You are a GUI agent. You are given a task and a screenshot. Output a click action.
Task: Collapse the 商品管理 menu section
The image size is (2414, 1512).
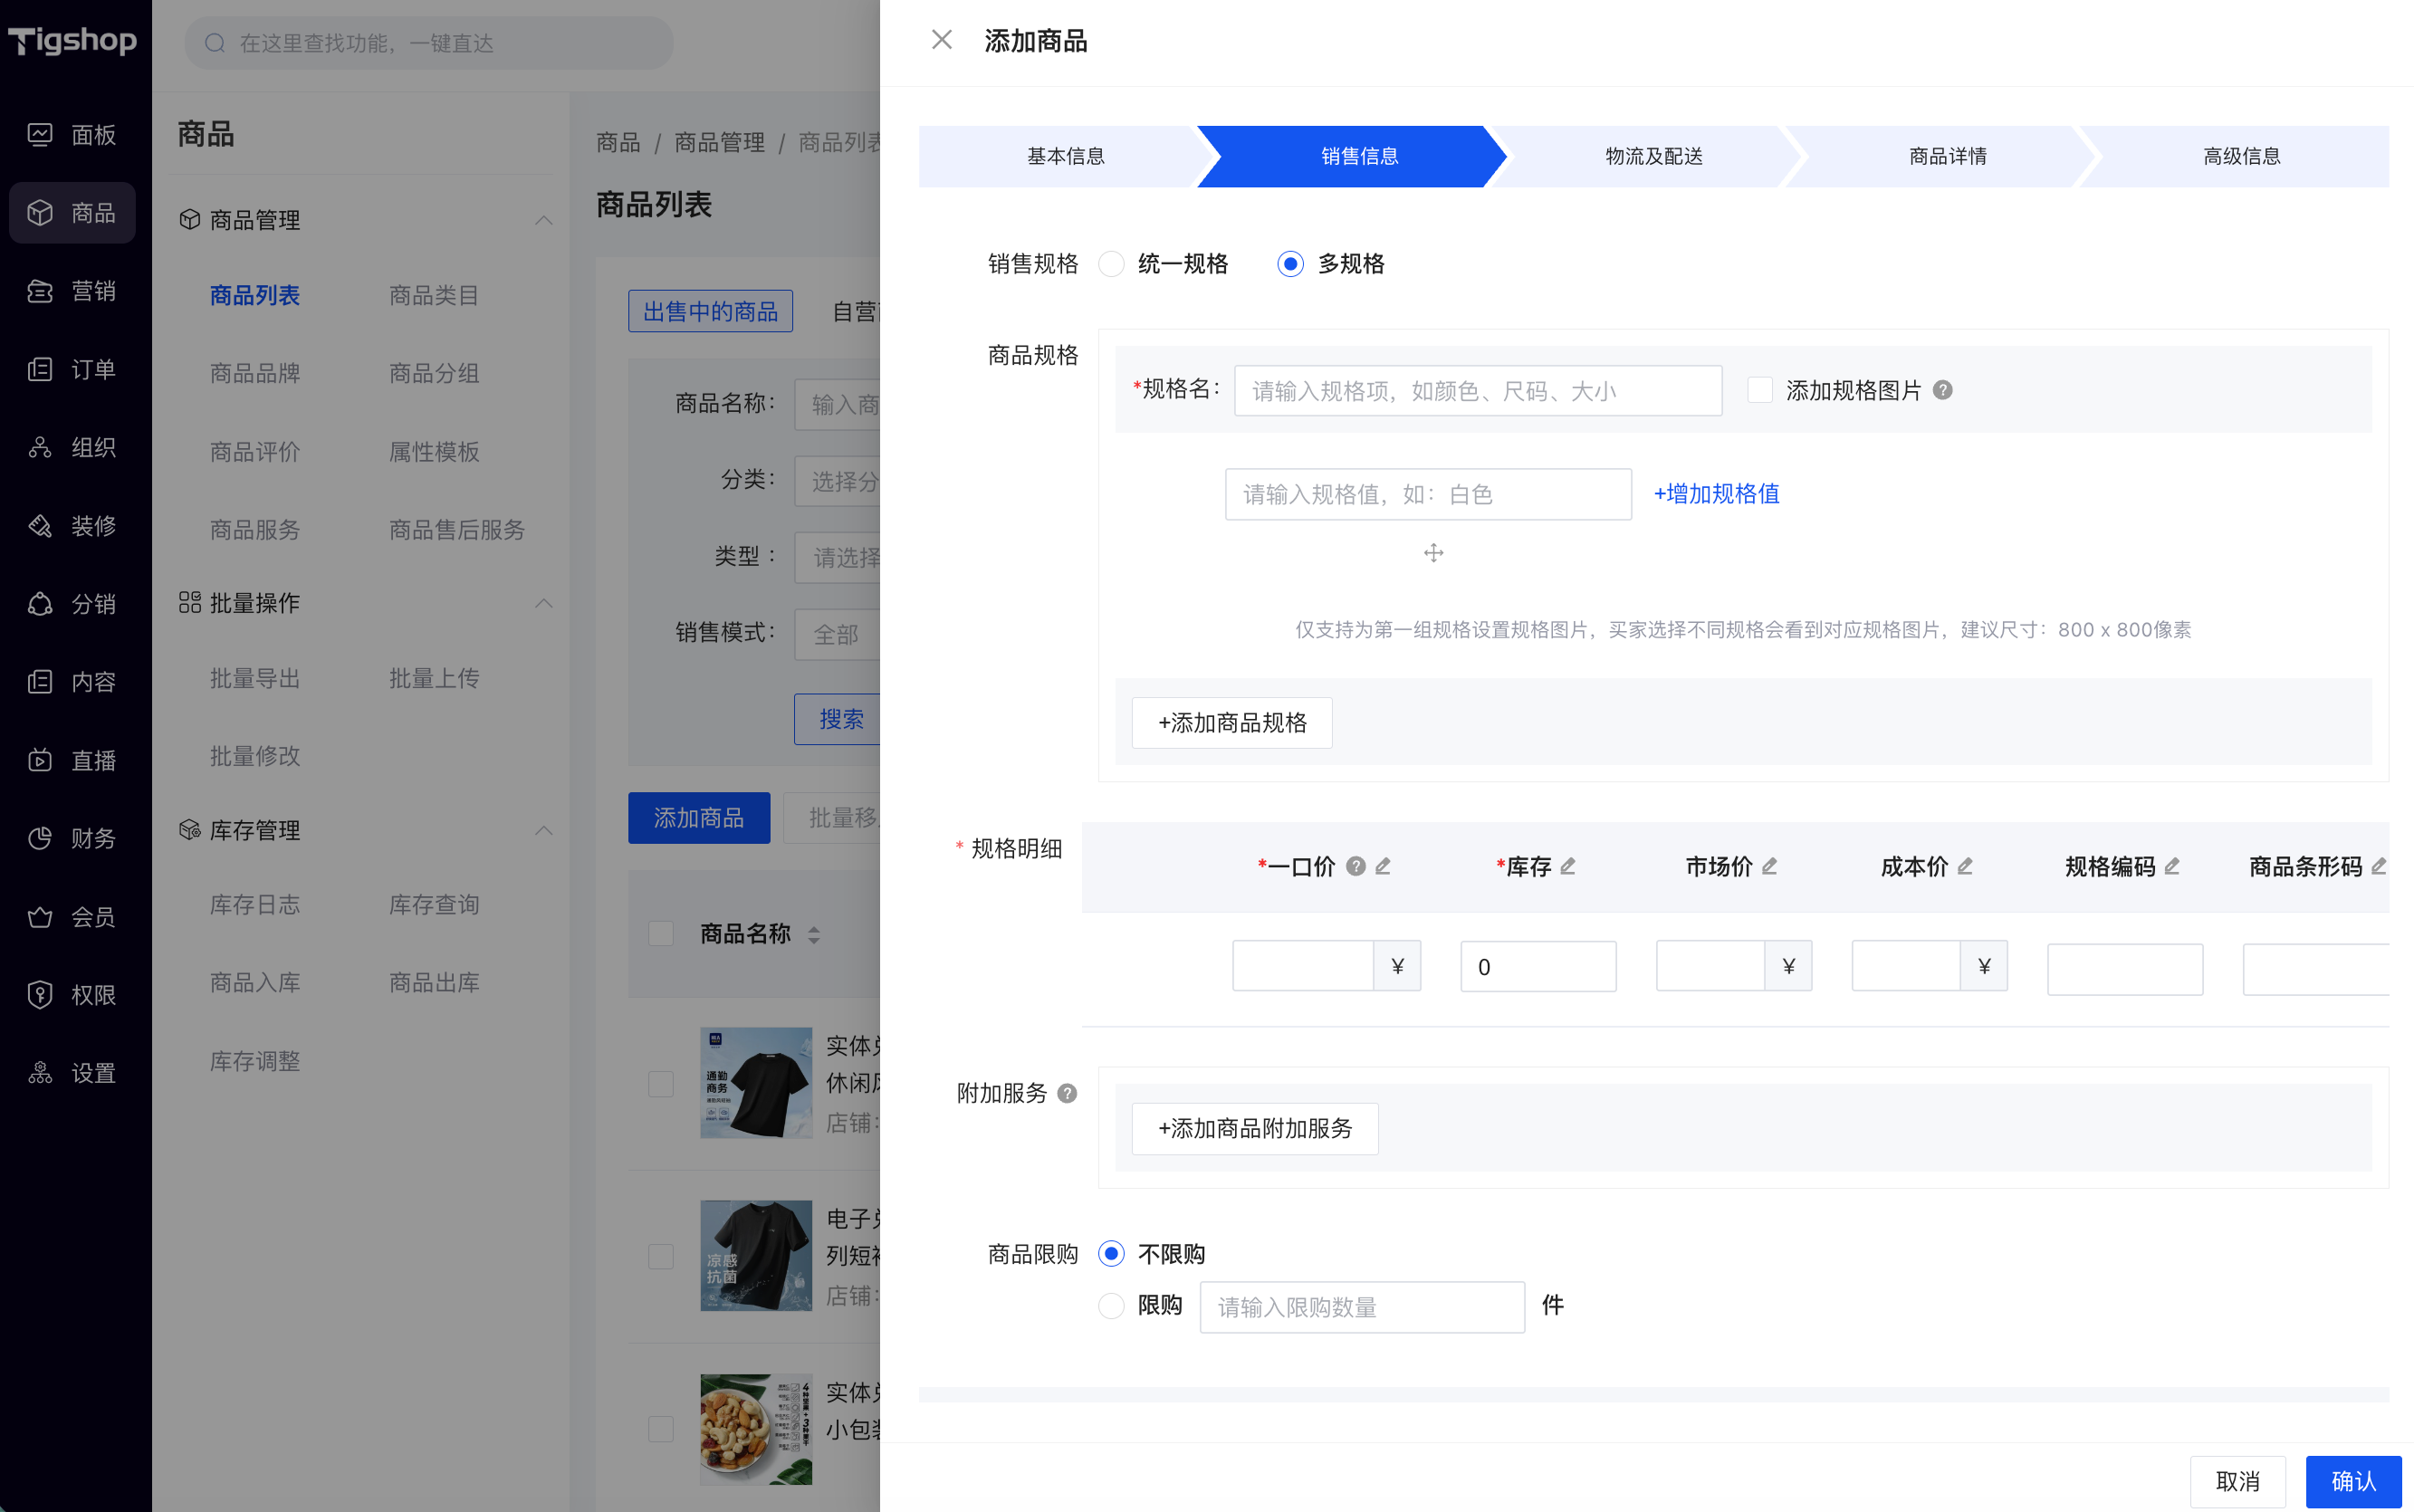coord(544,220)
